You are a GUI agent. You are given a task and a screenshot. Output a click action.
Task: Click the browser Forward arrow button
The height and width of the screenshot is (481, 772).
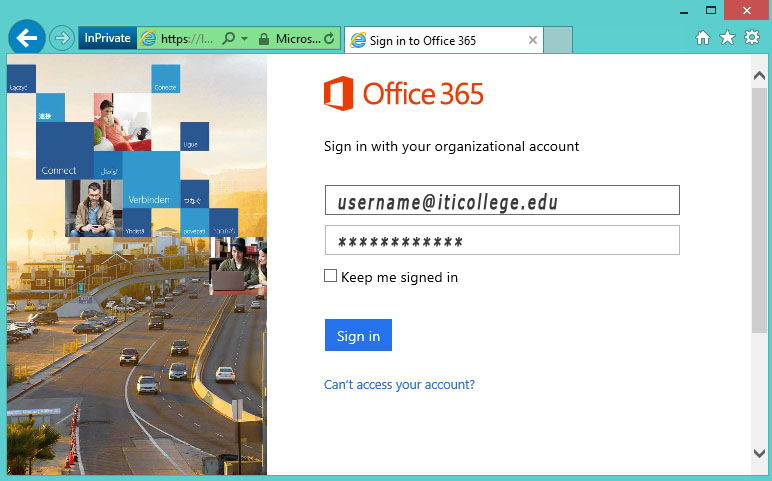click(x=61, y=39)
